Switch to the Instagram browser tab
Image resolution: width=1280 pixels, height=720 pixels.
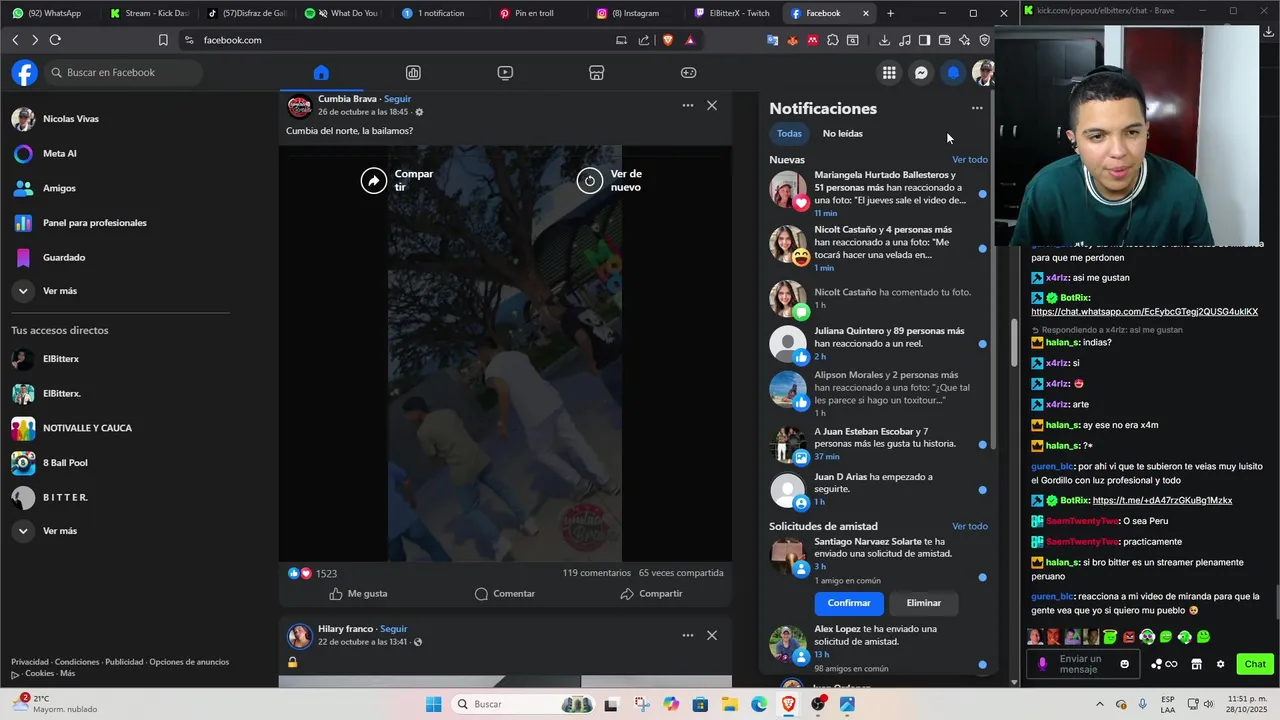[x=636, y=13]
